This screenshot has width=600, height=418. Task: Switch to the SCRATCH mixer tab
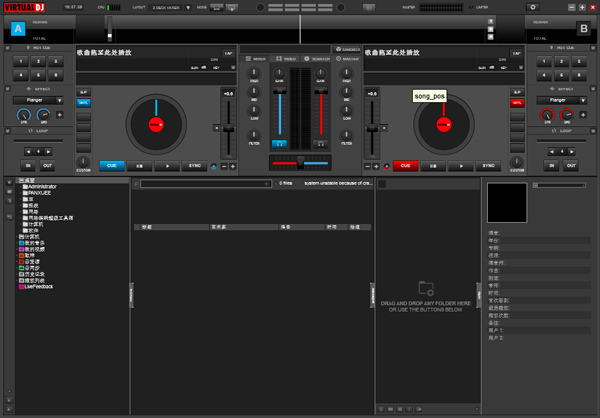point(315,59)
